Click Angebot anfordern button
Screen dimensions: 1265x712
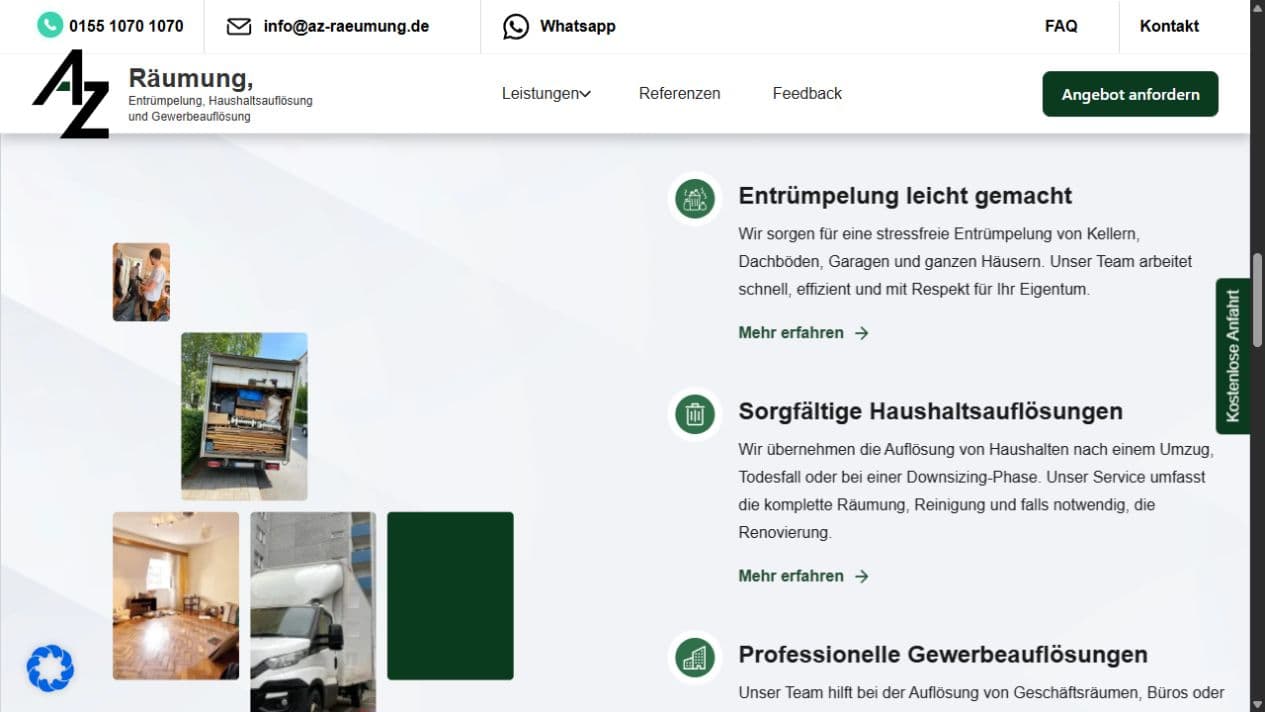coord(1130,94)
